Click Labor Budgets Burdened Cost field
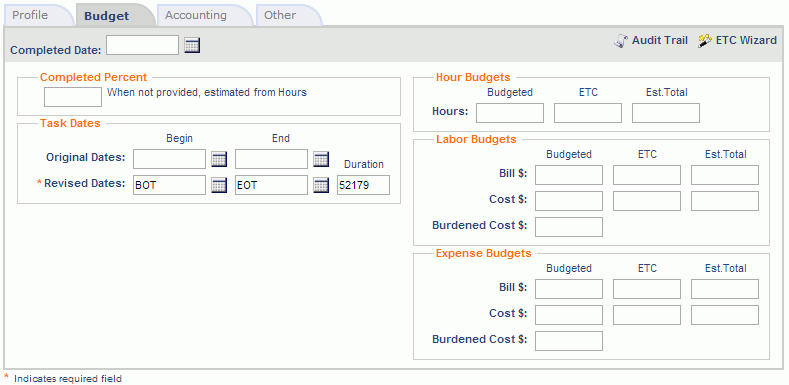This screenshot has width=789, height=385. pyautogui.click(x=569, y=226)
